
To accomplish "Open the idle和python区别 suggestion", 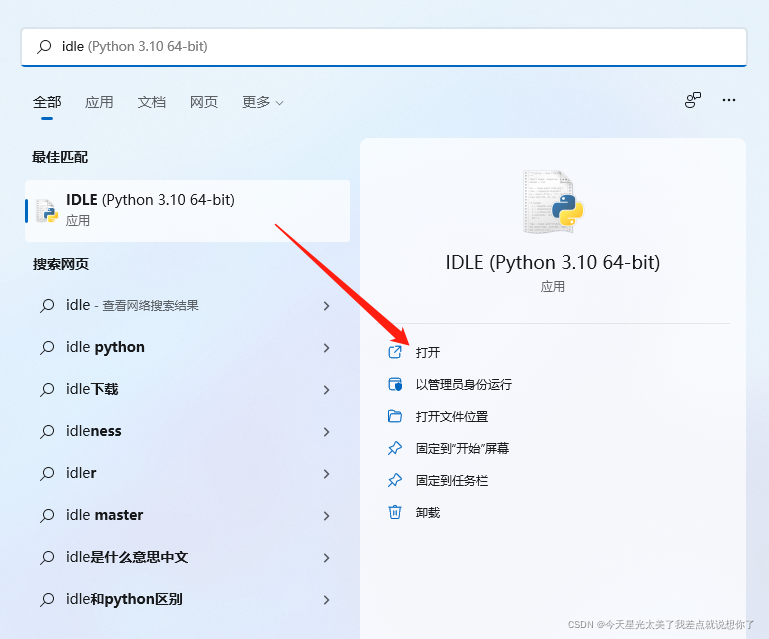I will (x=187, y=599).
